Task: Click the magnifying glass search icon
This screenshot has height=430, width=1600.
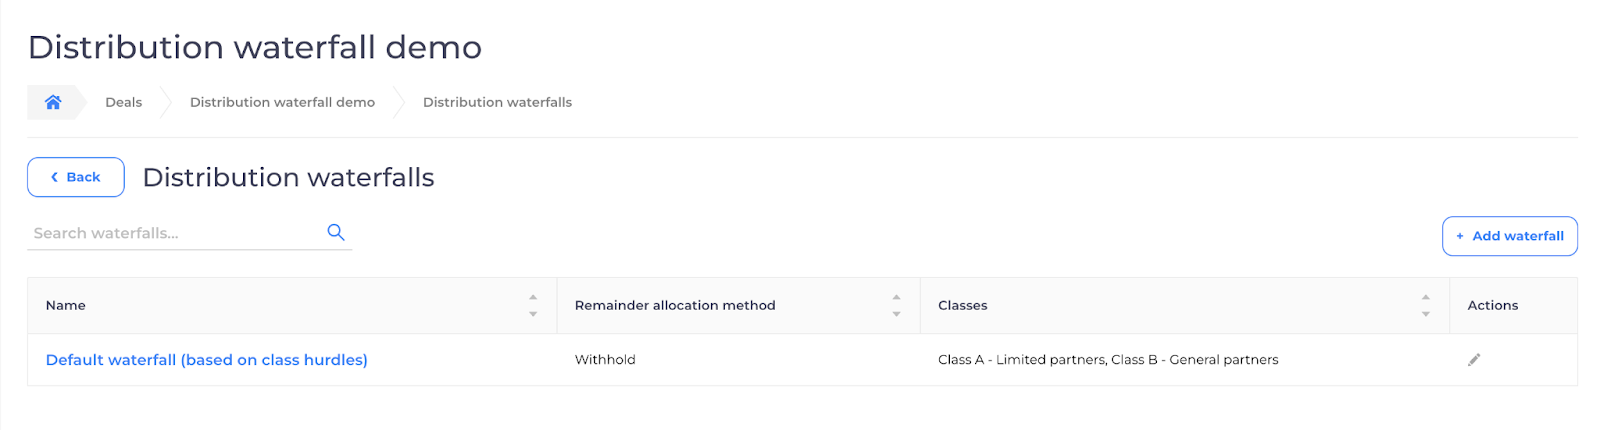Action: 336,232
